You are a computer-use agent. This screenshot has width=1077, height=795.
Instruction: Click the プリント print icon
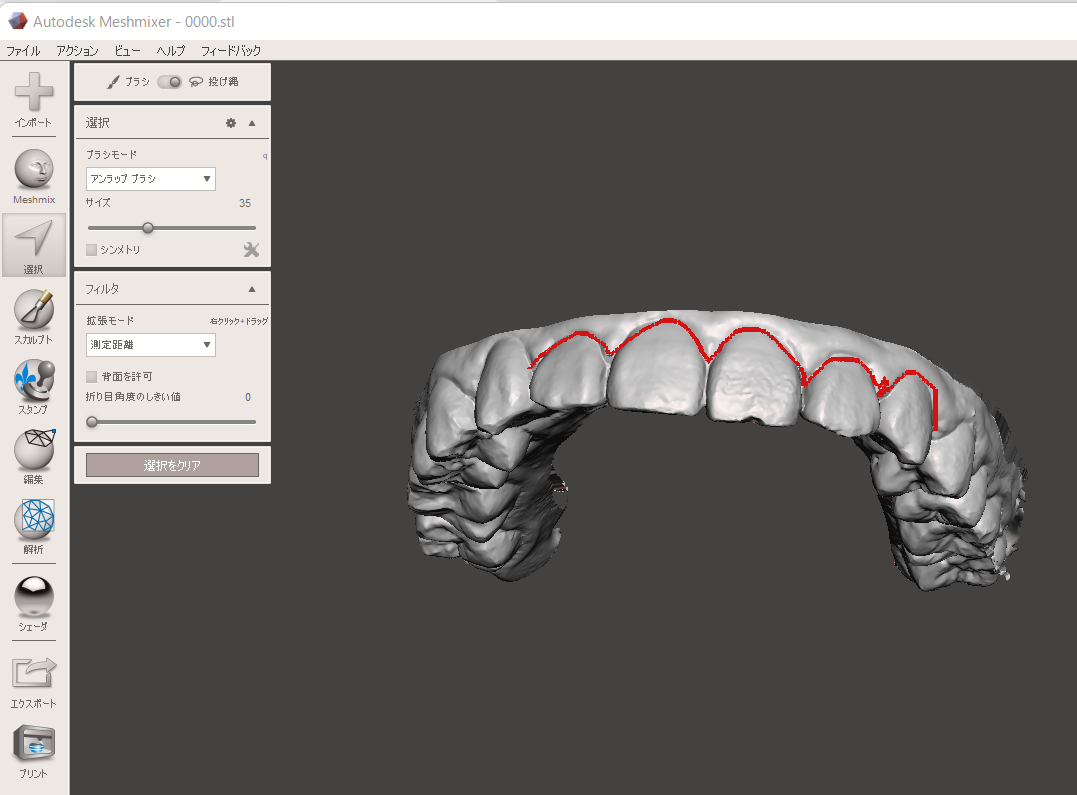34,743
